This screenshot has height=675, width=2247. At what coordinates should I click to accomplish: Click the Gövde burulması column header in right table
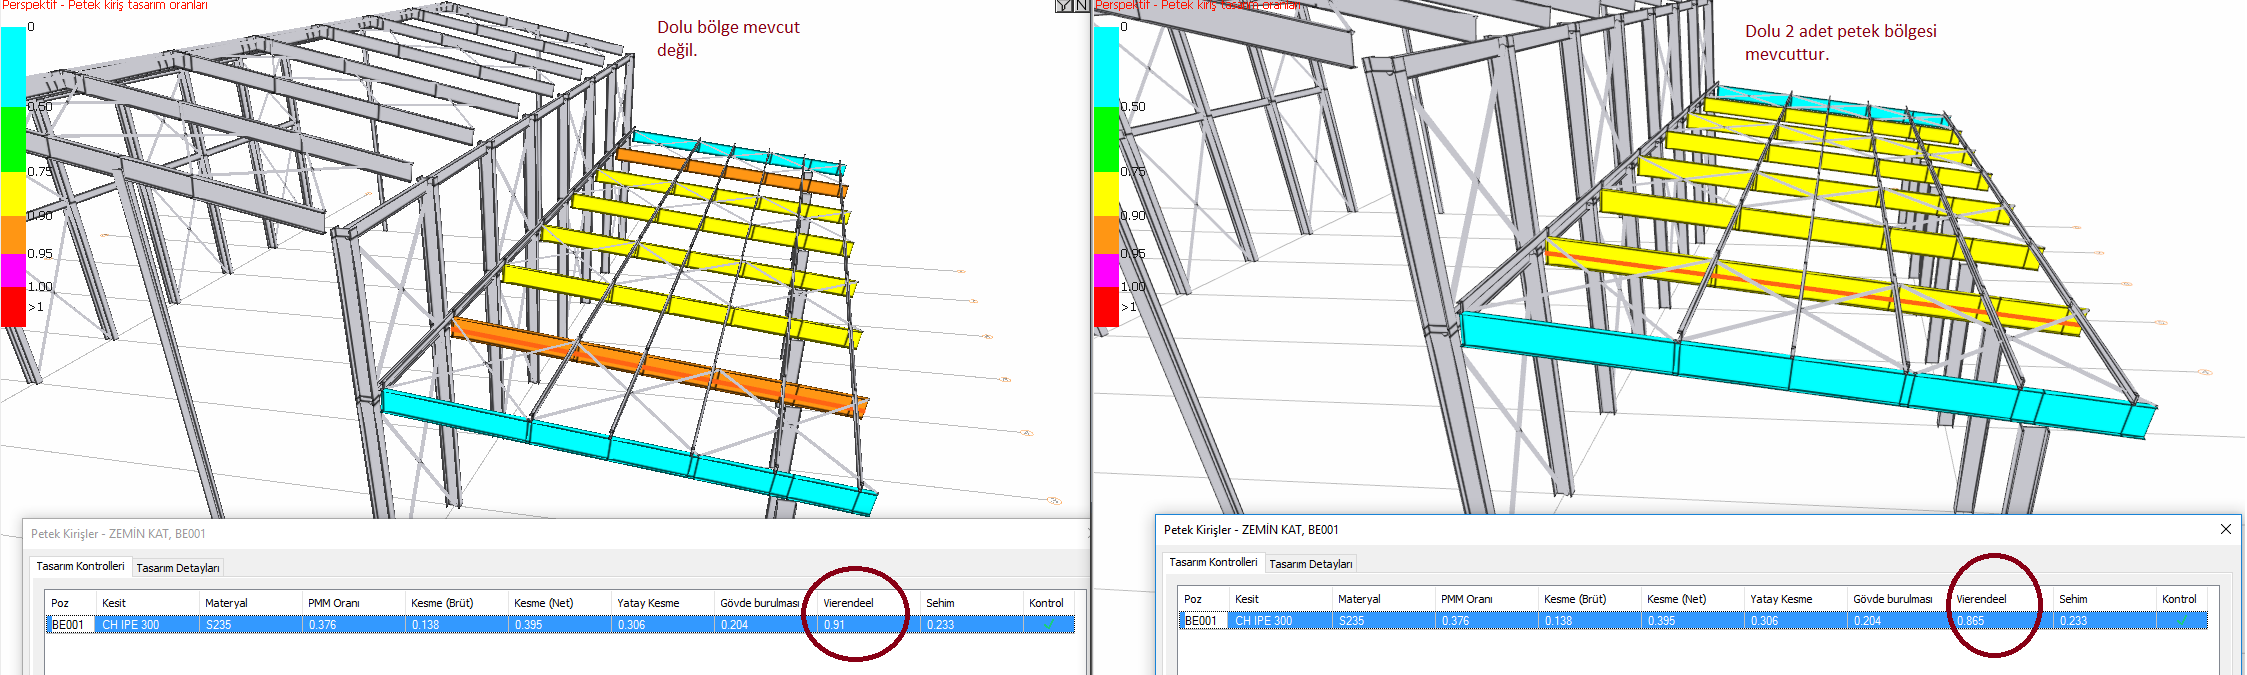coord(1892,599)
